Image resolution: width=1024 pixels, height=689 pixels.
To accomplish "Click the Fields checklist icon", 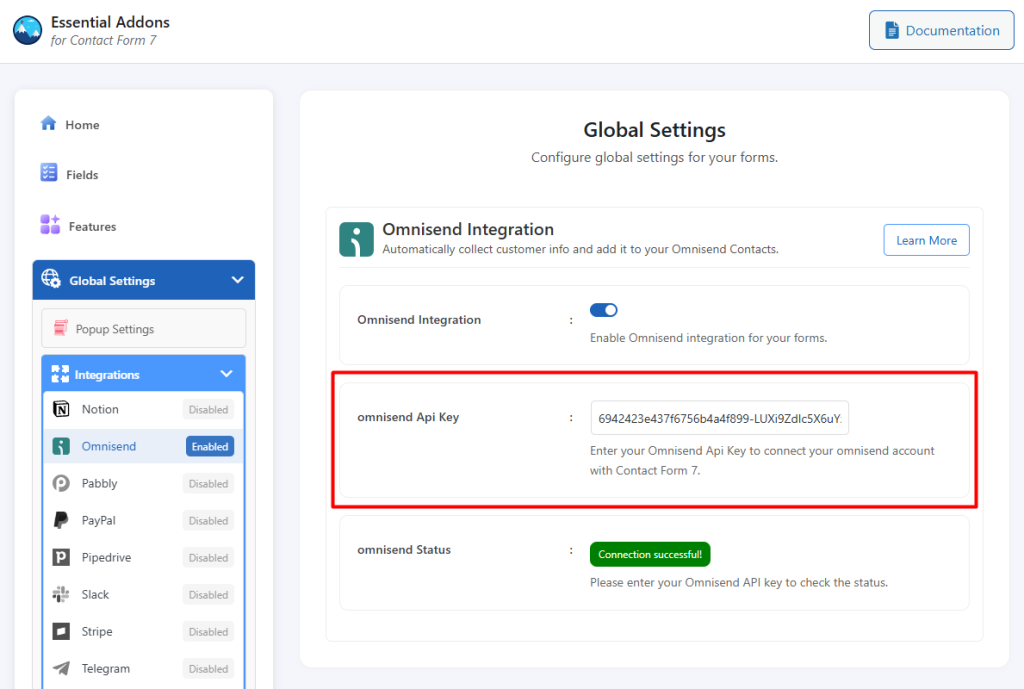I will tap(49, 172).
